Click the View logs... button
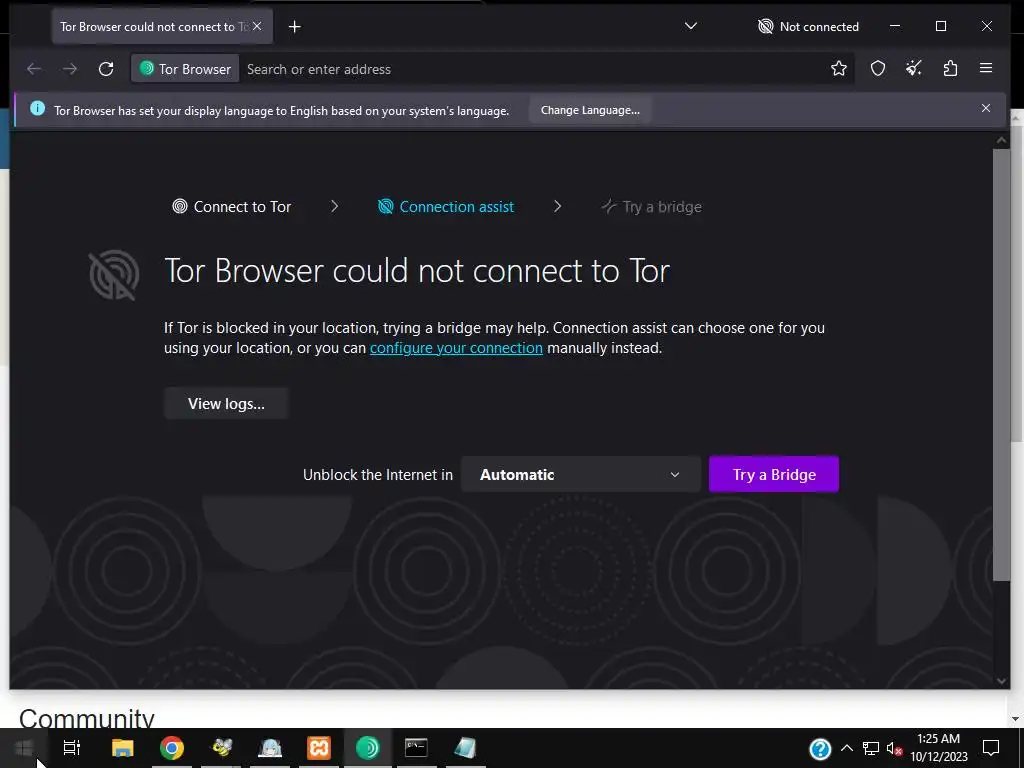Viewport: 1024px width, 768px height. (x=226, y=404)
